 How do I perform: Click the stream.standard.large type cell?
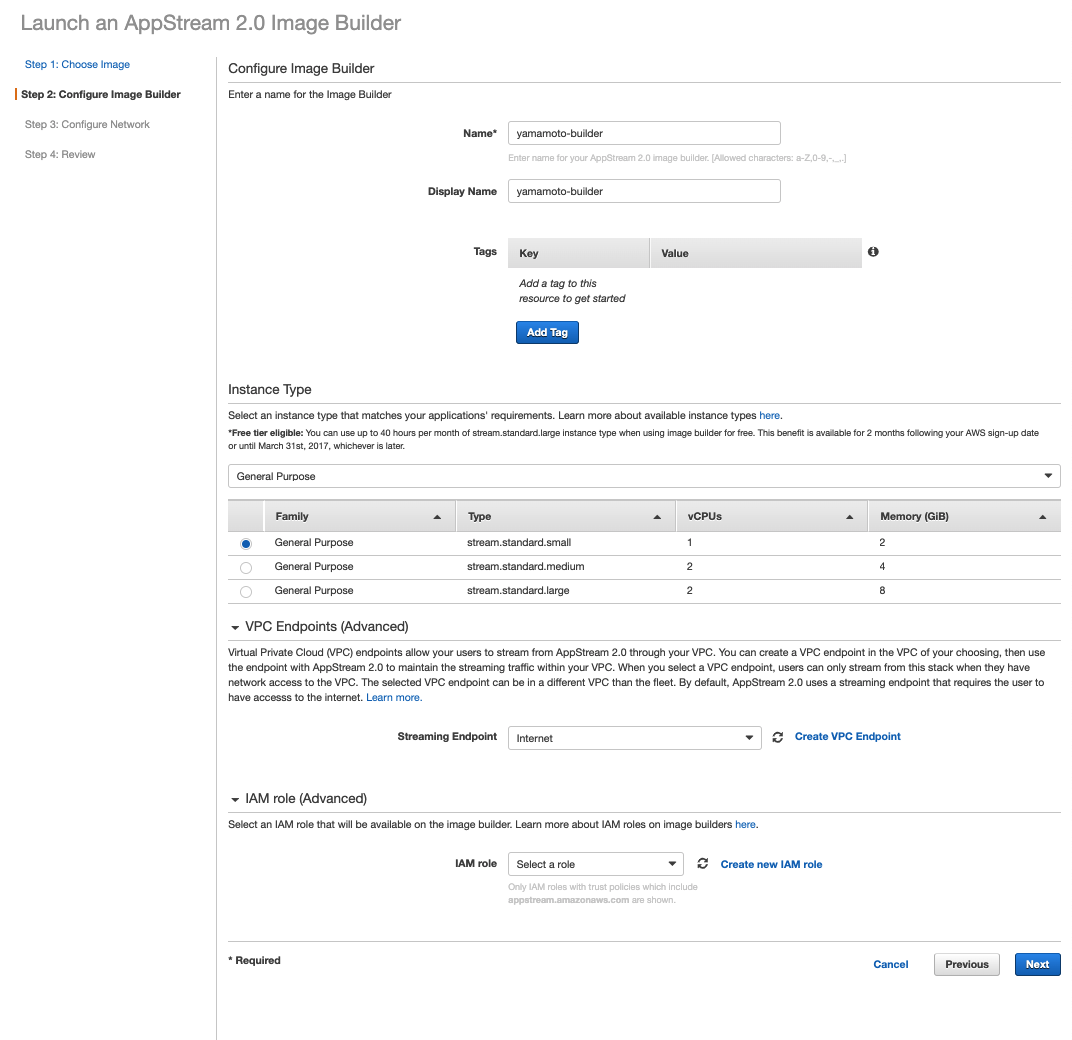[x=518, y=590]
